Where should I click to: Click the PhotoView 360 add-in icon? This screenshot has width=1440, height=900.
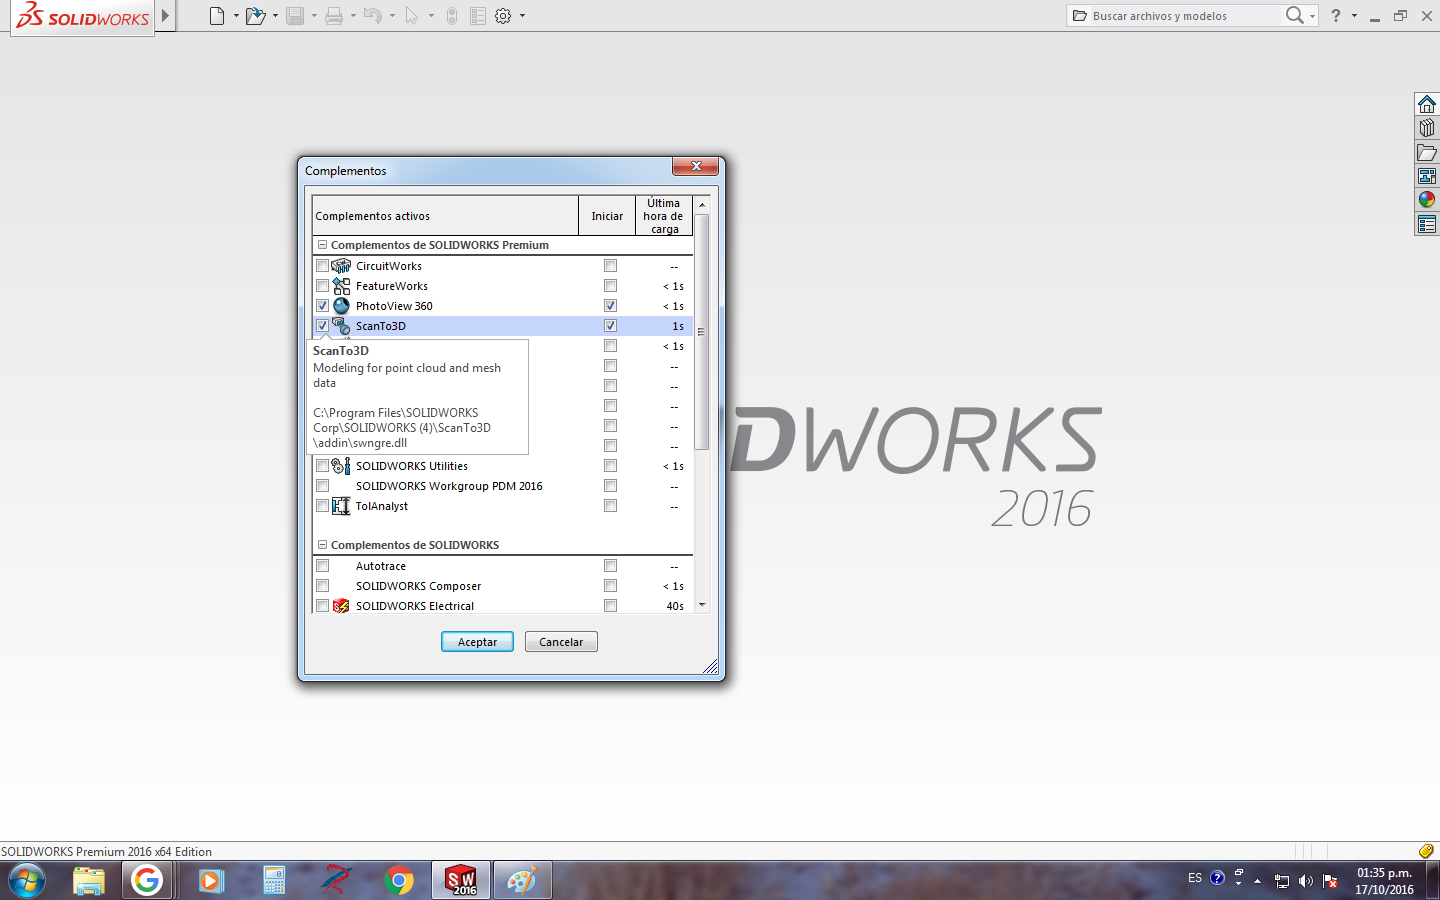click(341, 306)
